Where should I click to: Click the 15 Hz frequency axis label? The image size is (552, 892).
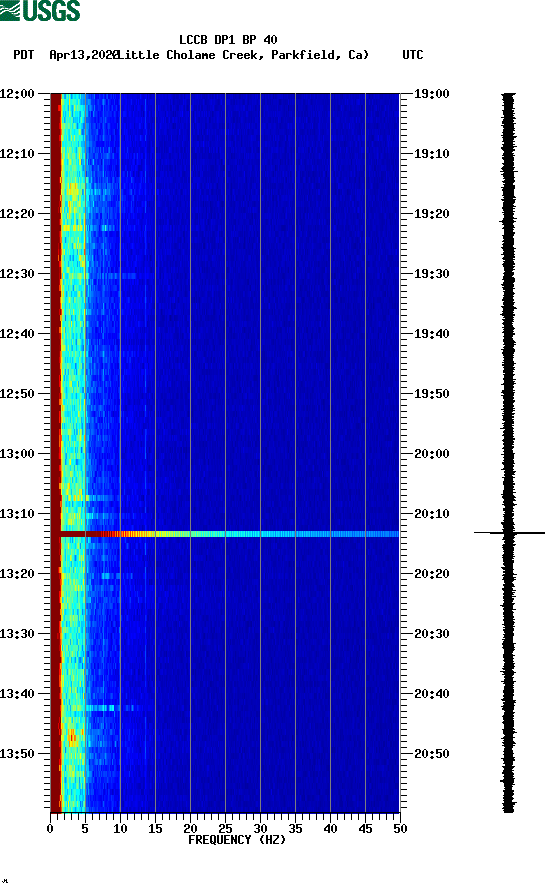point(155,829)
